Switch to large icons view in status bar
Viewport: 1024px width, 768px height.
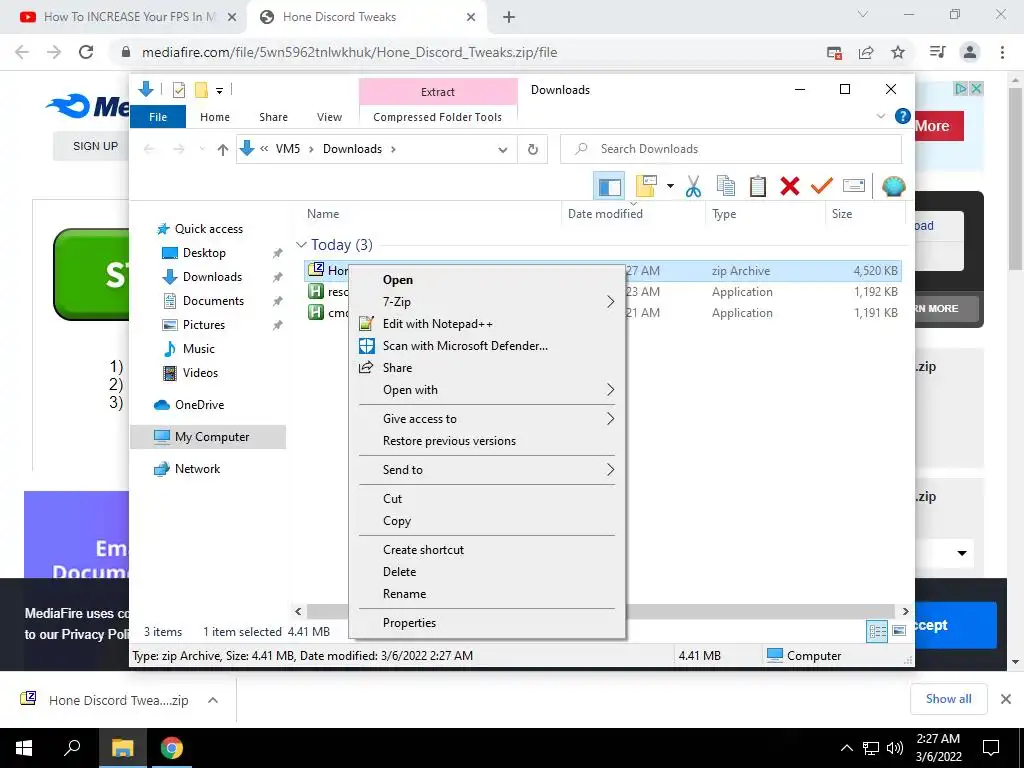(899, 631)
